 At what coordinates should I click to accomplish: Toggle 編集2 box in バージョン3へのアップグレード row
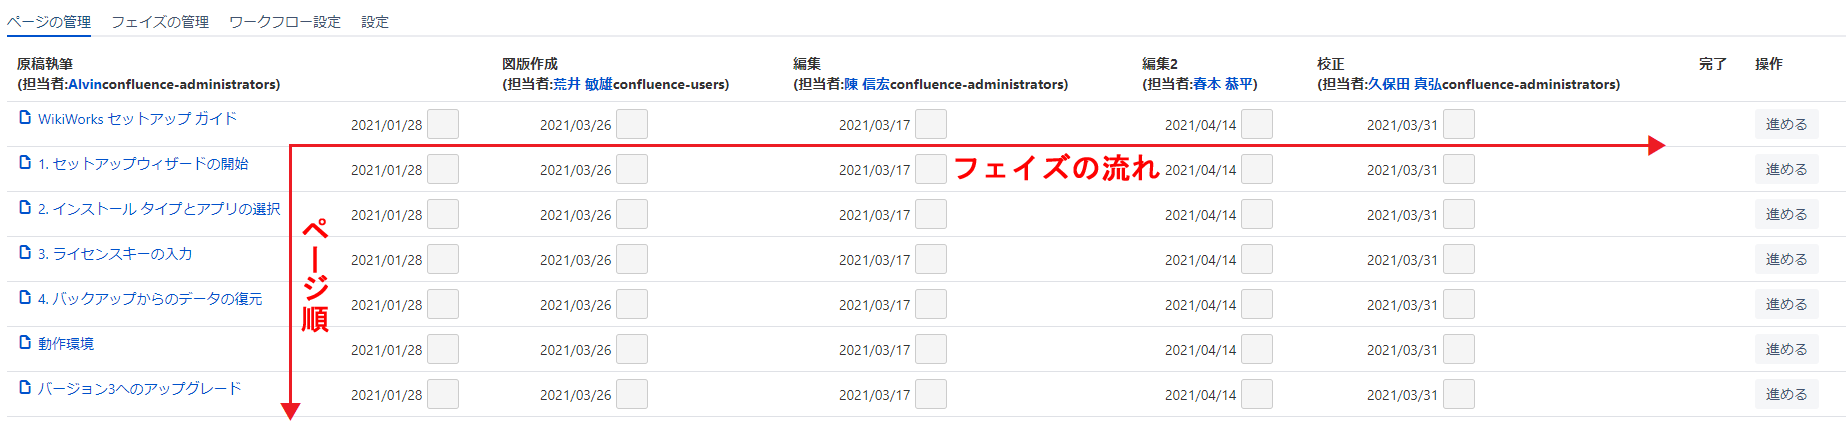pyautogui.click(x=1257, y=394)
